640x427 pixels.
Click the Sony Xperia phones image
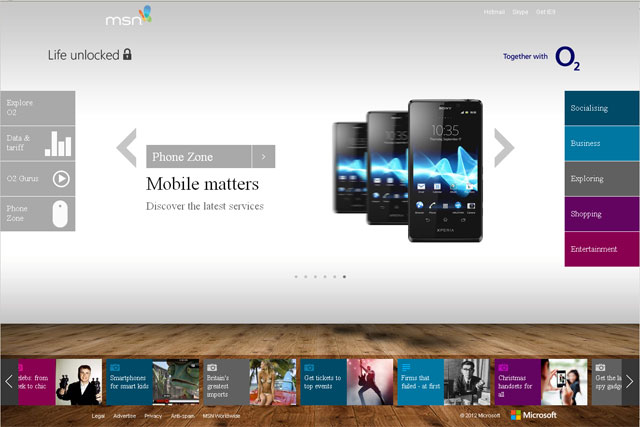408,171
